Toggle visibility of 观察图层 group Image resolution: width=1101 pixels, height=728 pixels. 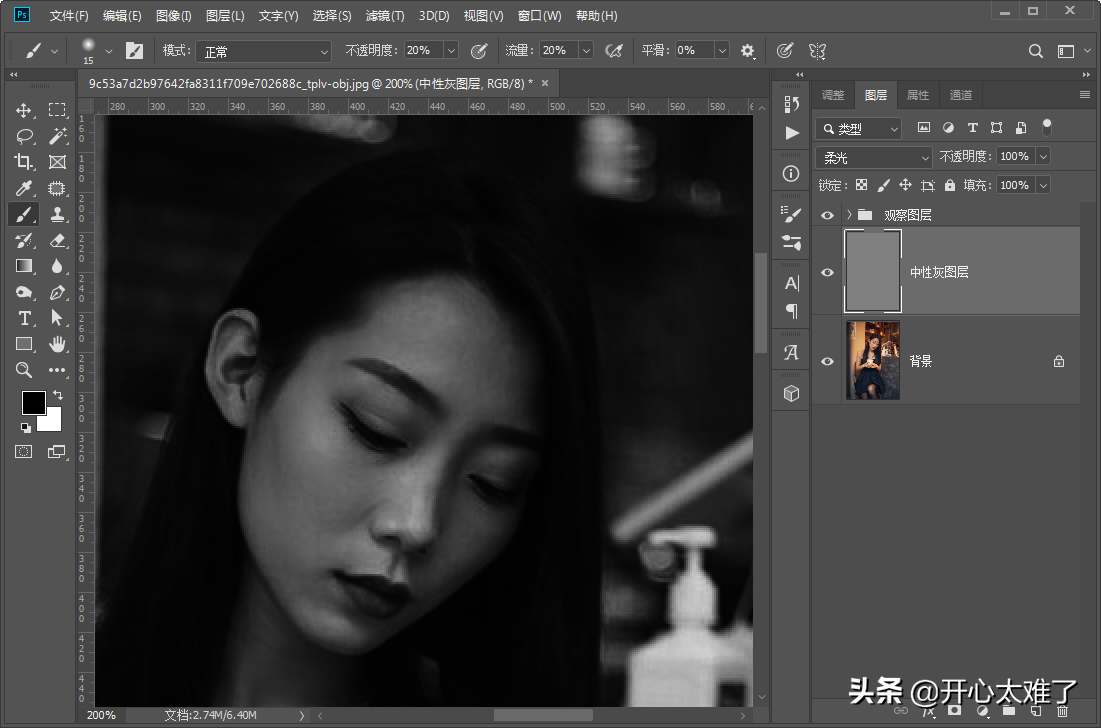tap(827, 215)
